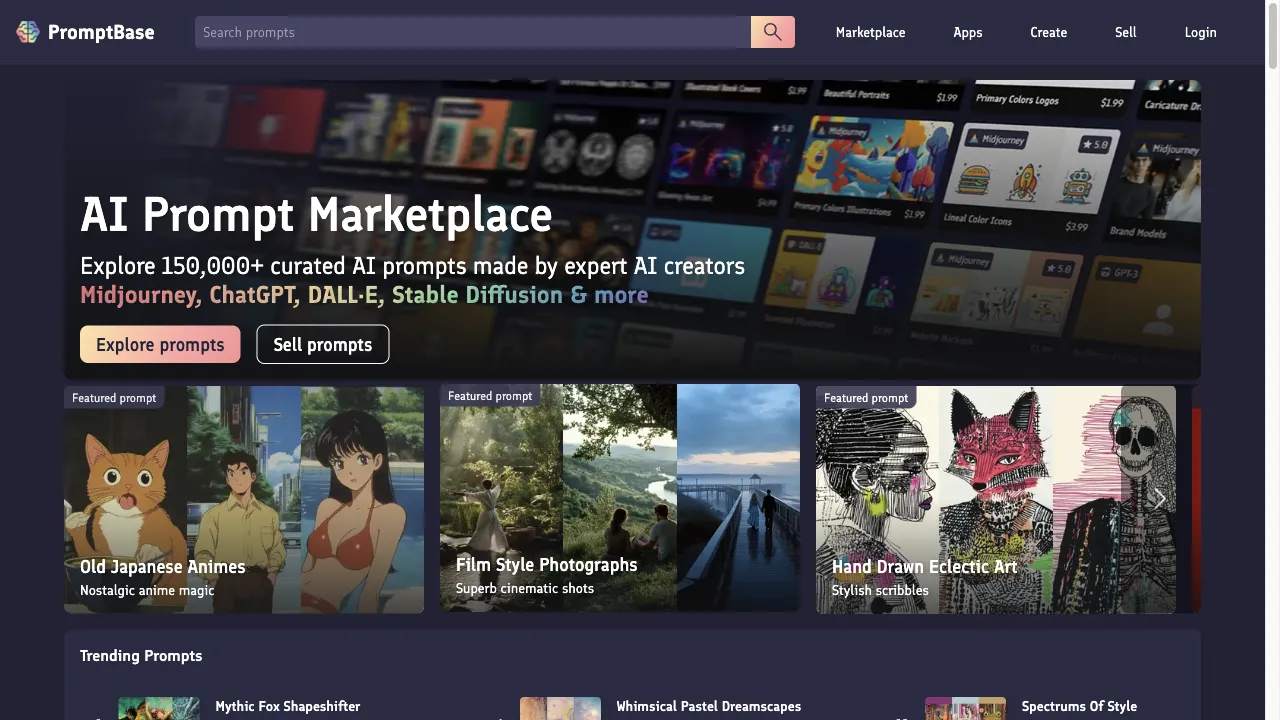Screen dimensions: 1280x720
Task: Click the "Superb cinematic shots" subtitle
Action: click(x=525, y=588)
